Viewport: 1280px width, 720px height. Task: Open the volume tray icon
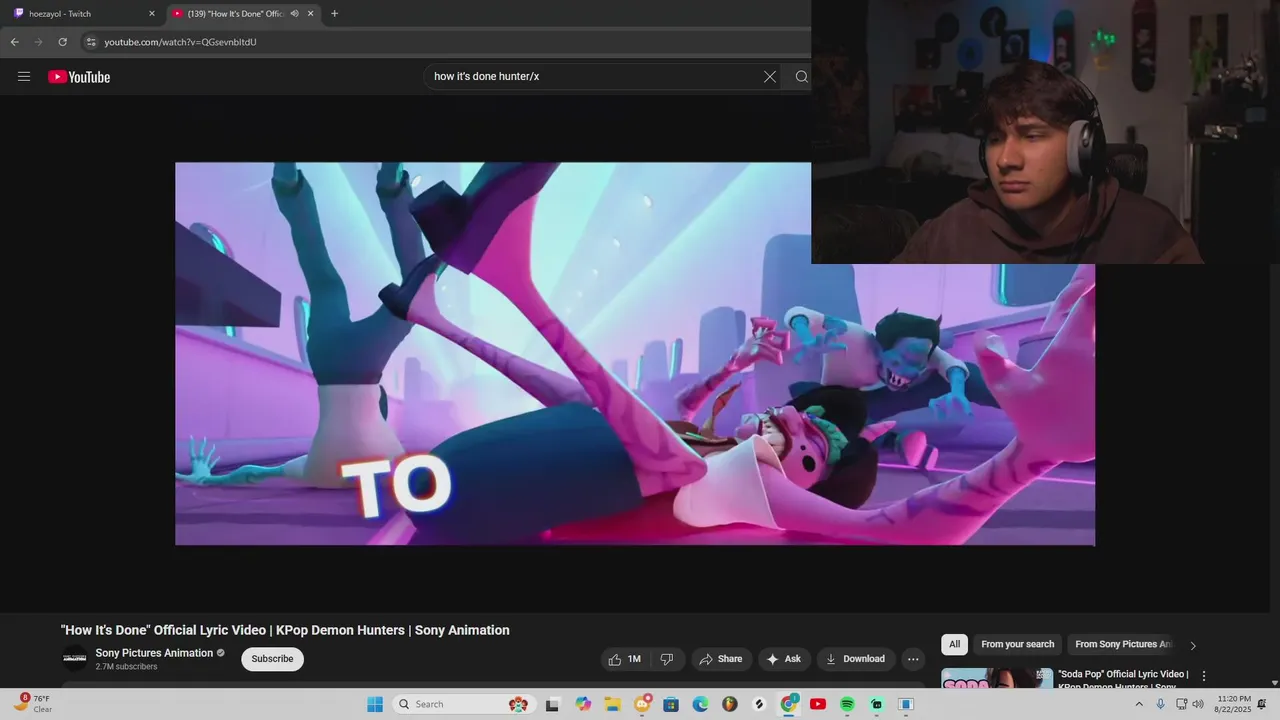point(1198,704)
